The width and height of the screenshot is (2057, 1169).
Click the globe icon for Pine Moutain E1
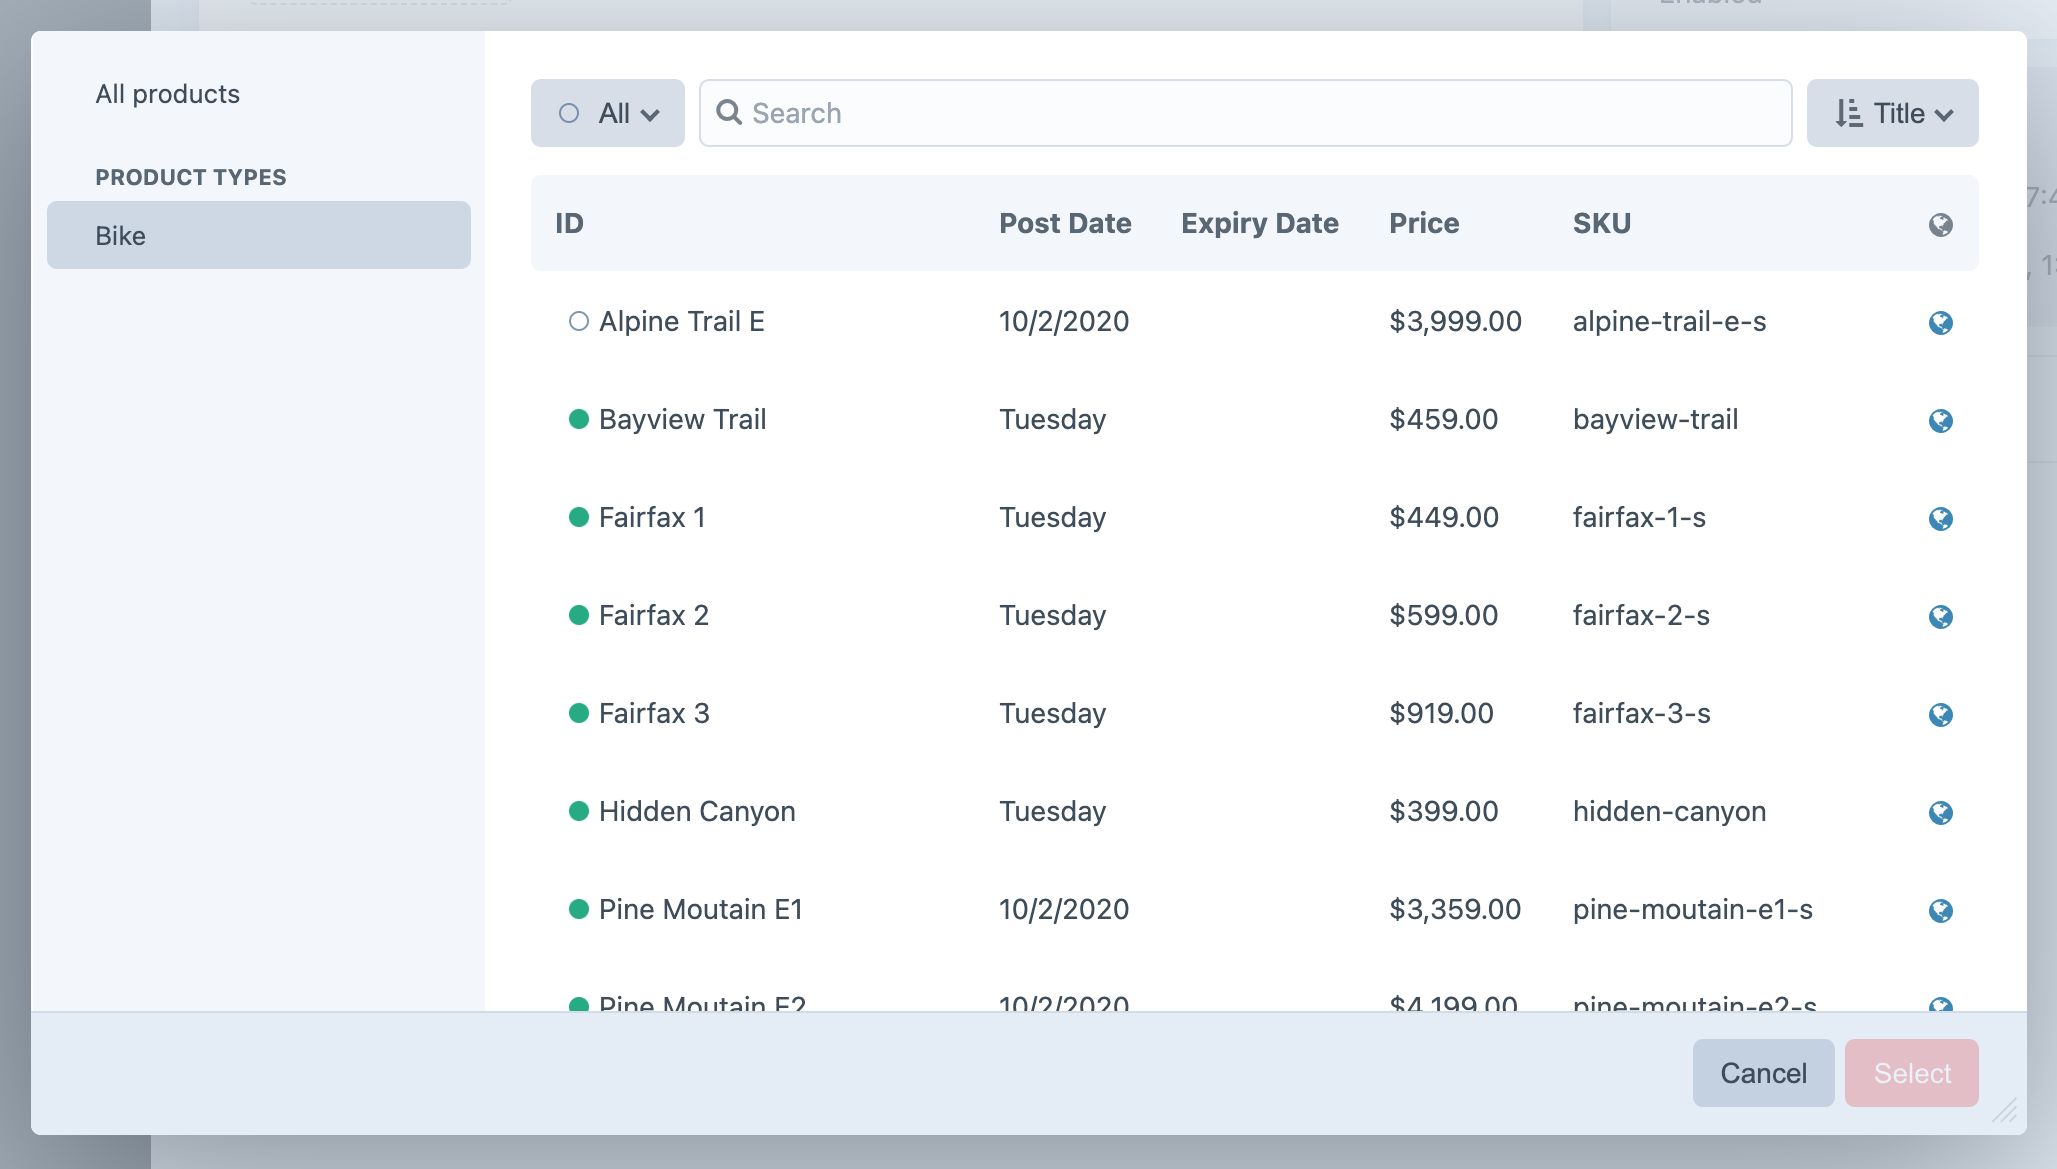click(x=1940, y=910)
